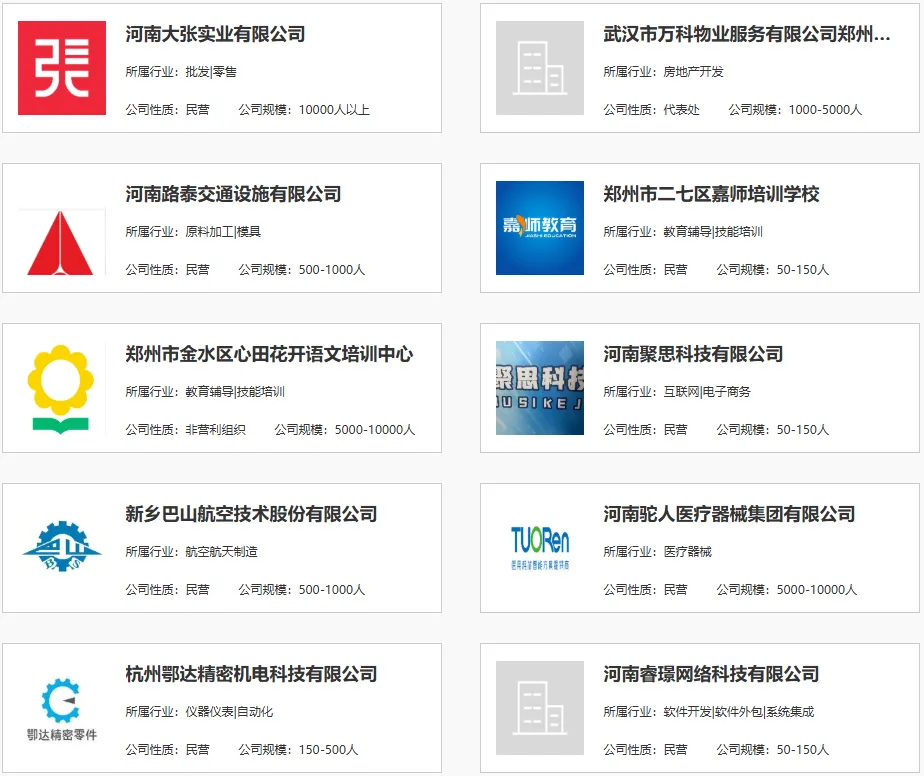Open the yellow flower logo of 心田花开
Image resolution: width=924 pixels, height=776 pixels.
(x=61, y=389)
